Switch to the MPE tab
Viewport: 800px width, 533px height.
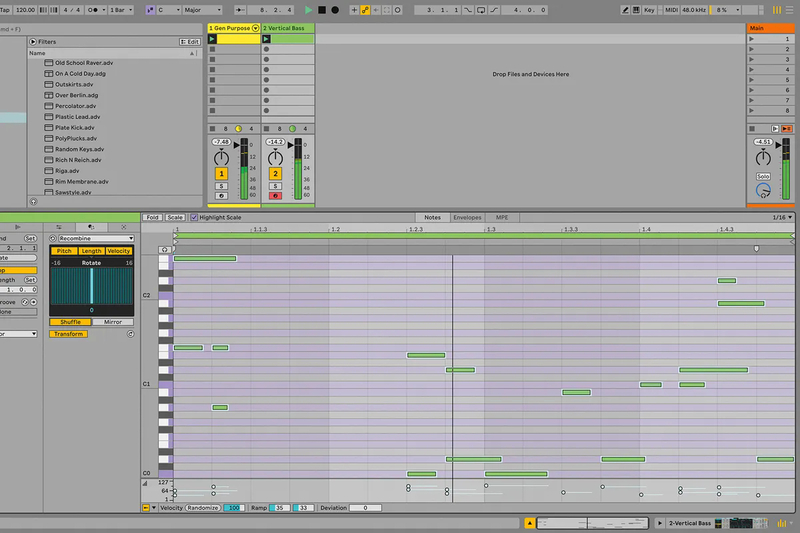click(502, 217)
